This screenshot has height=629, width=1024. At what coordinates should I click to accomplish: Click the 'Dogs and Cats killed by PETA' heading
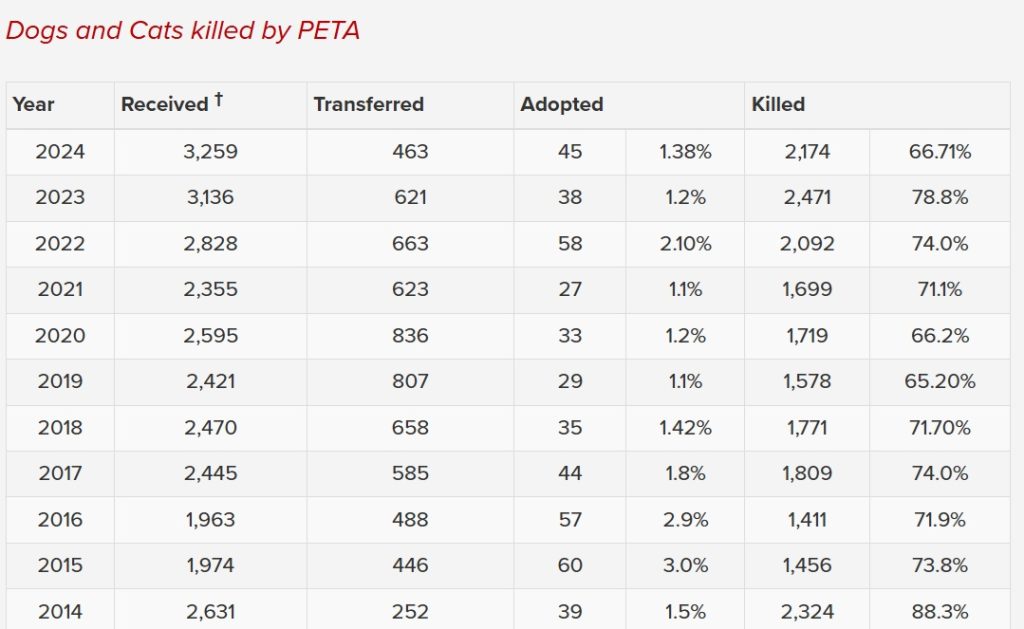(x=182, y=31)
